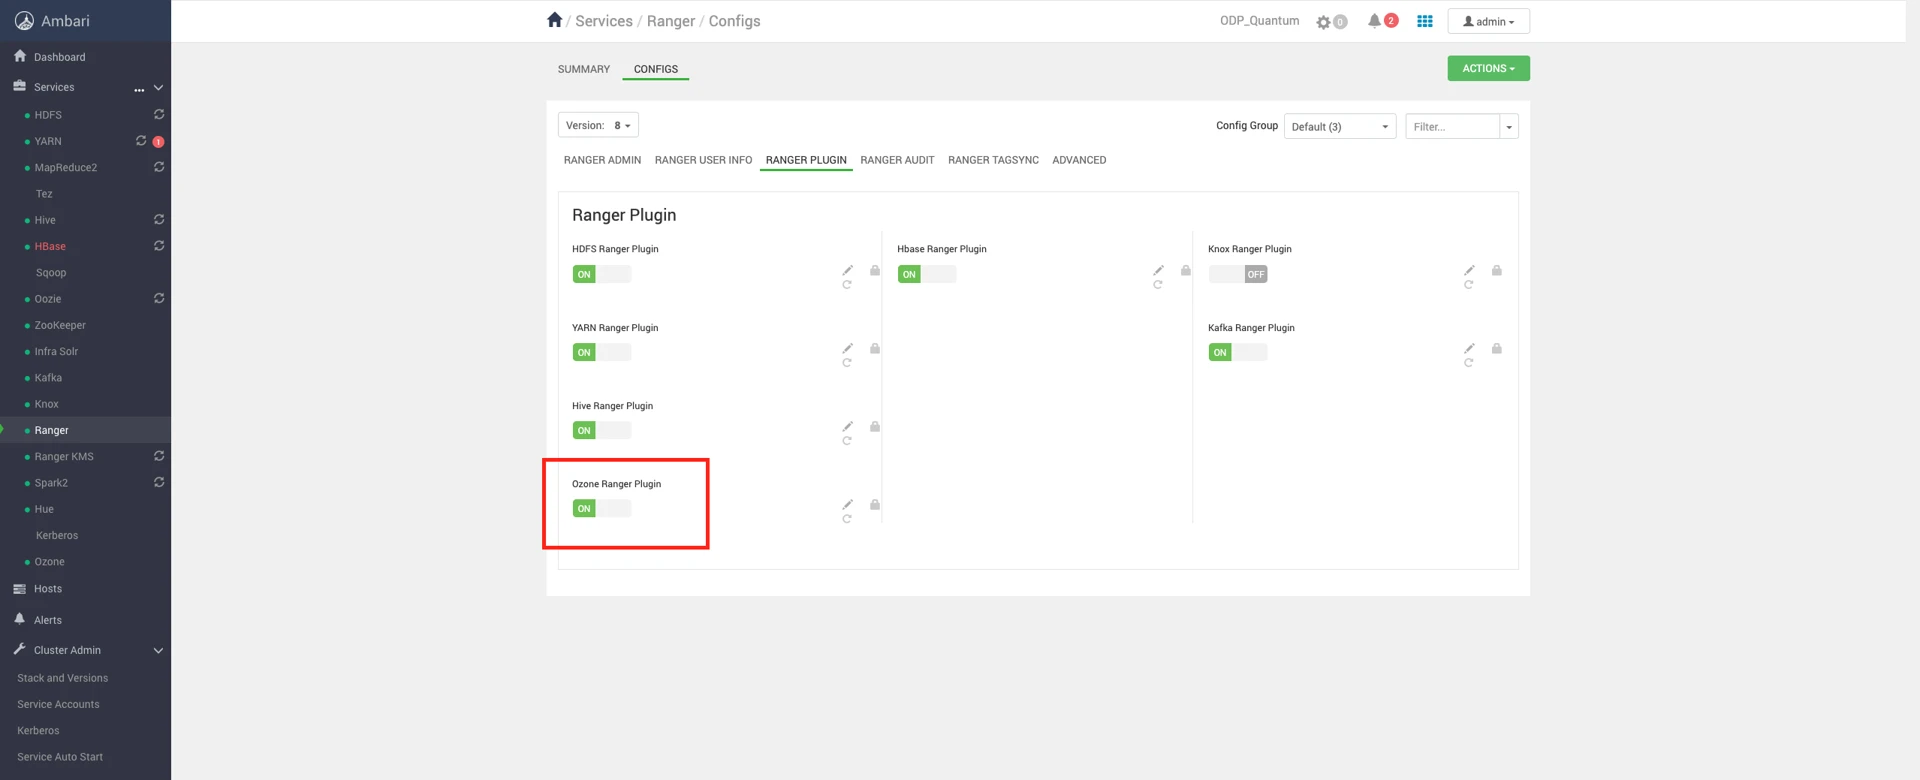Click Spark2 restart-required refresh icon
The image size is (1920, 780).
click(159, 482)
